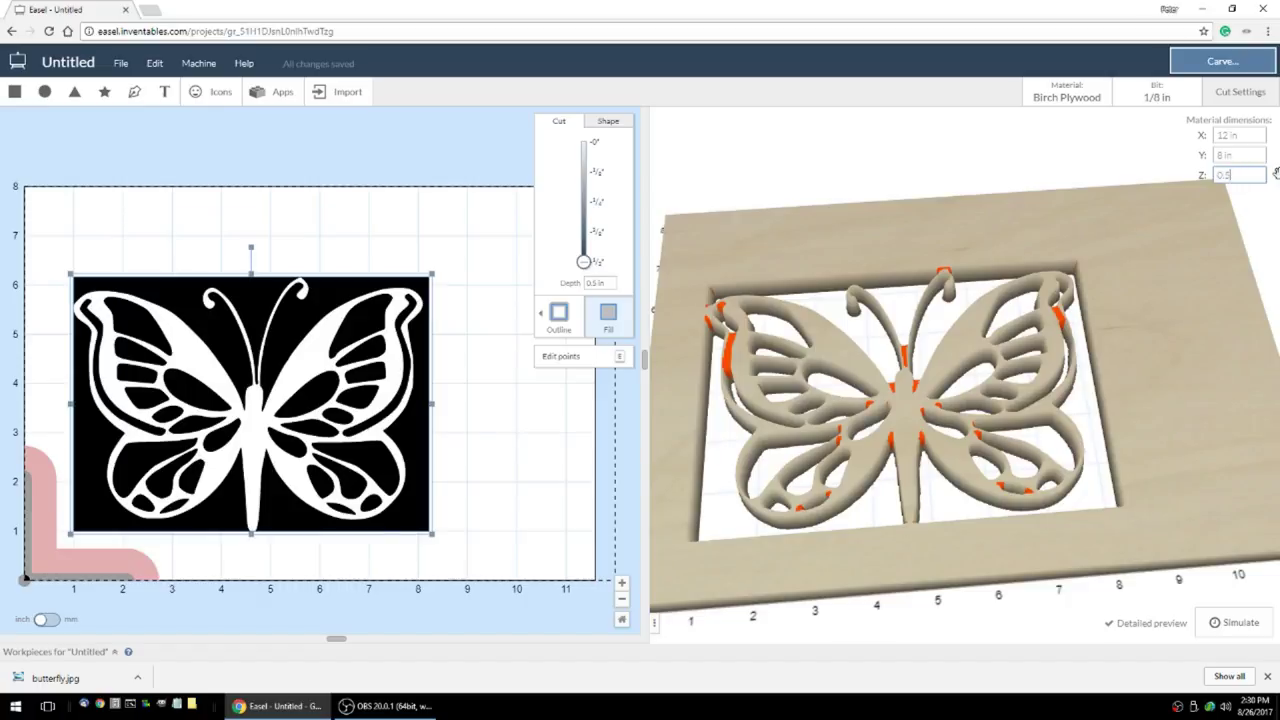The width and height of the screenshot is (1280, 720).
Task: Click the Easel logo icon
Action: [17, 62]
